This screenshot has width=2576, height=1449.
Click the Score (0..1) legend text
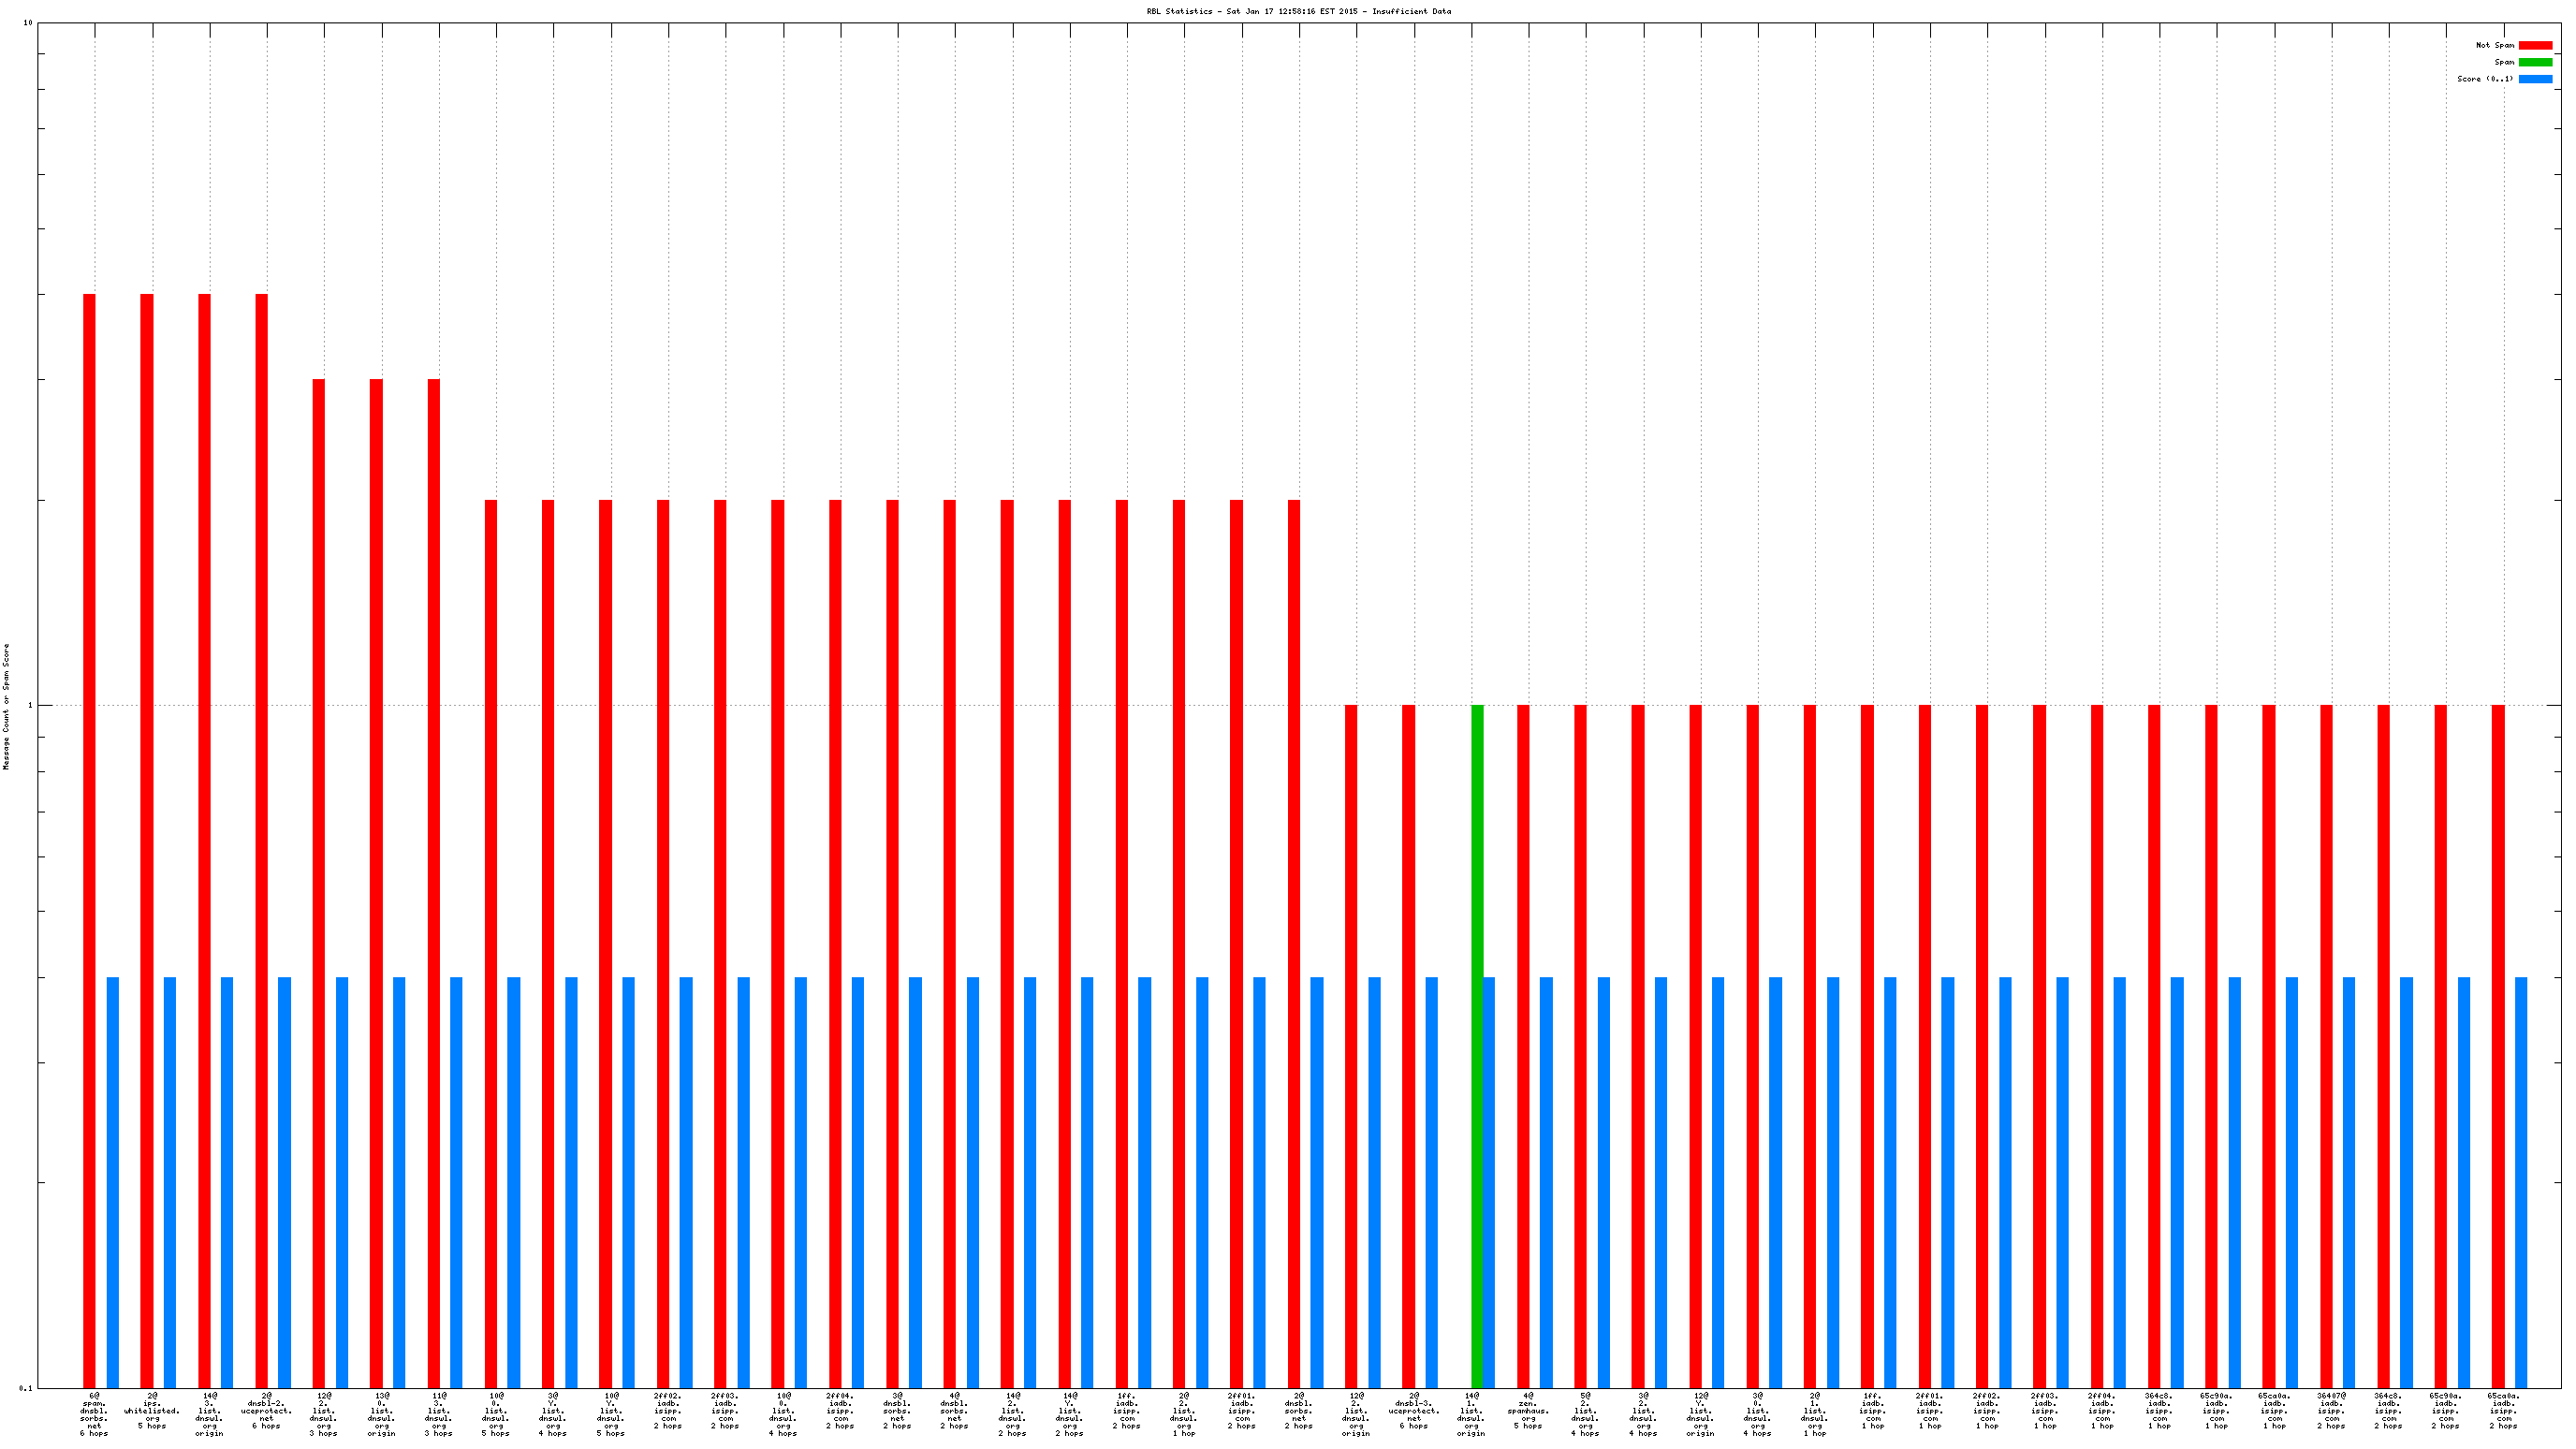[x=2484, y=79]
